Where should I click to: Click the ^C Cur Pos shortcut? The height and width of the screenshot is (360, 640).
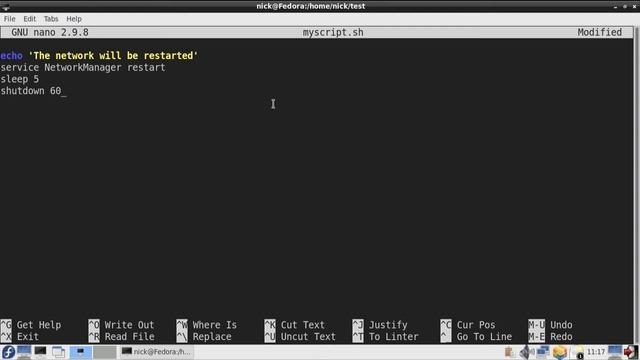click(468, 325)
